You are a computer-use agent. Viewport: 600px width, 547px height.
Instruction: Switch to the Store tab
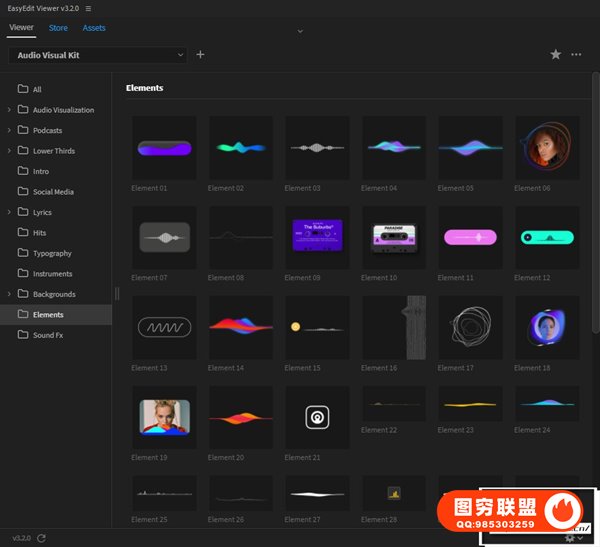coord(58,28)
